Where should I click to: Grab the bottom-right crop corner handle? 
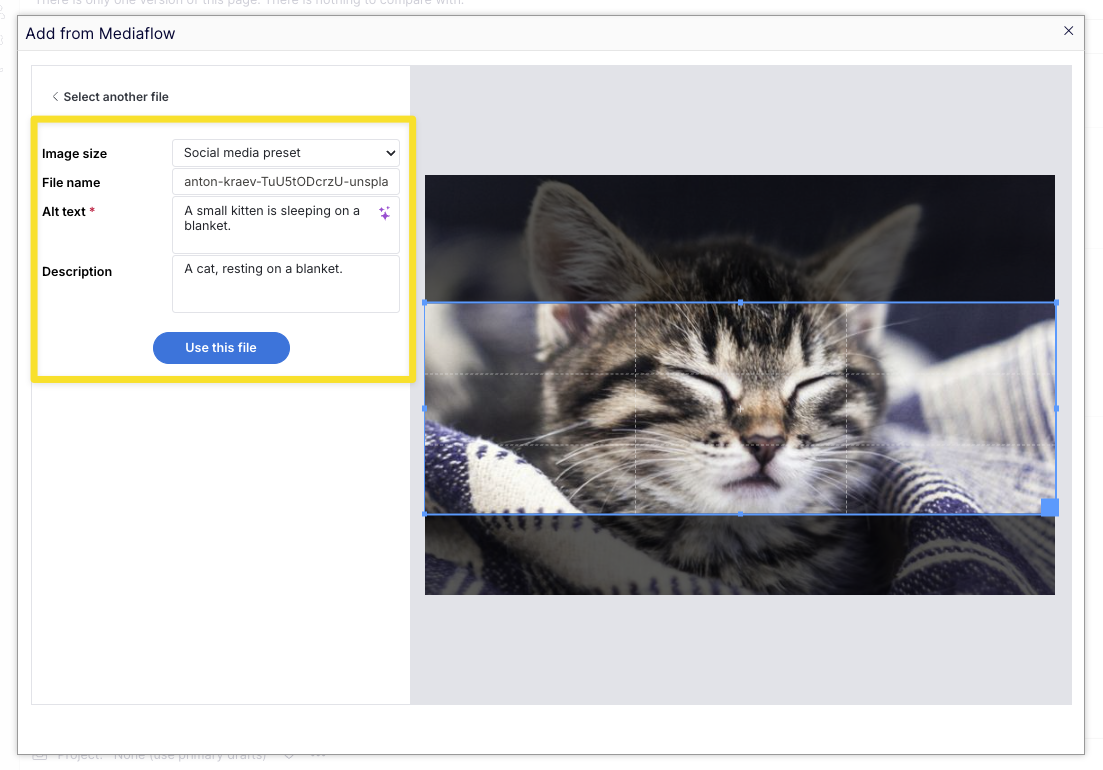pos(1050,507)
